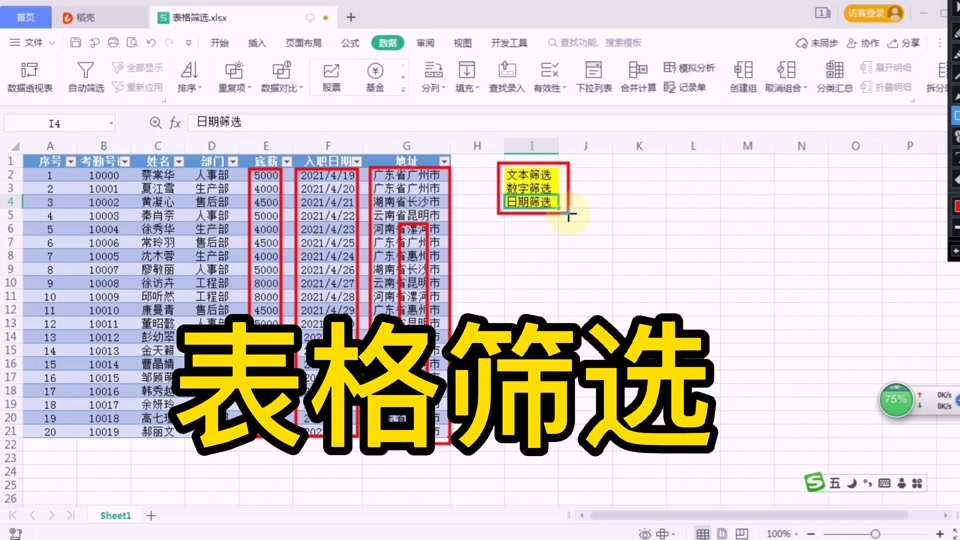This screenshot has width=960, height=540.
Task: Open the 页面布局 ribbon tab
Action: tap(304, 43)
